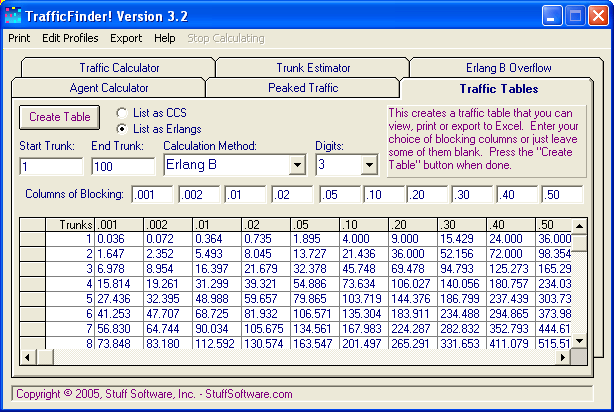Image resolution: width=614 pixels, height=412 pixels.
Task: Click the table cell 5.493
Action: 217,254
